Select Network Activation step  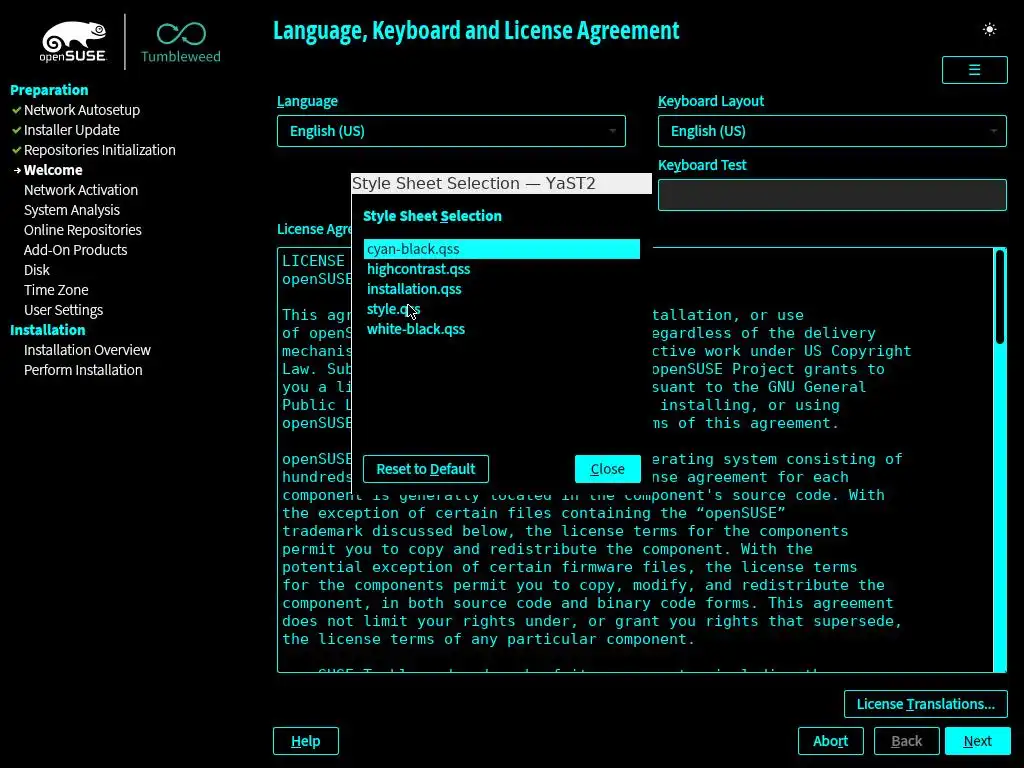click(x=81, y=190)
